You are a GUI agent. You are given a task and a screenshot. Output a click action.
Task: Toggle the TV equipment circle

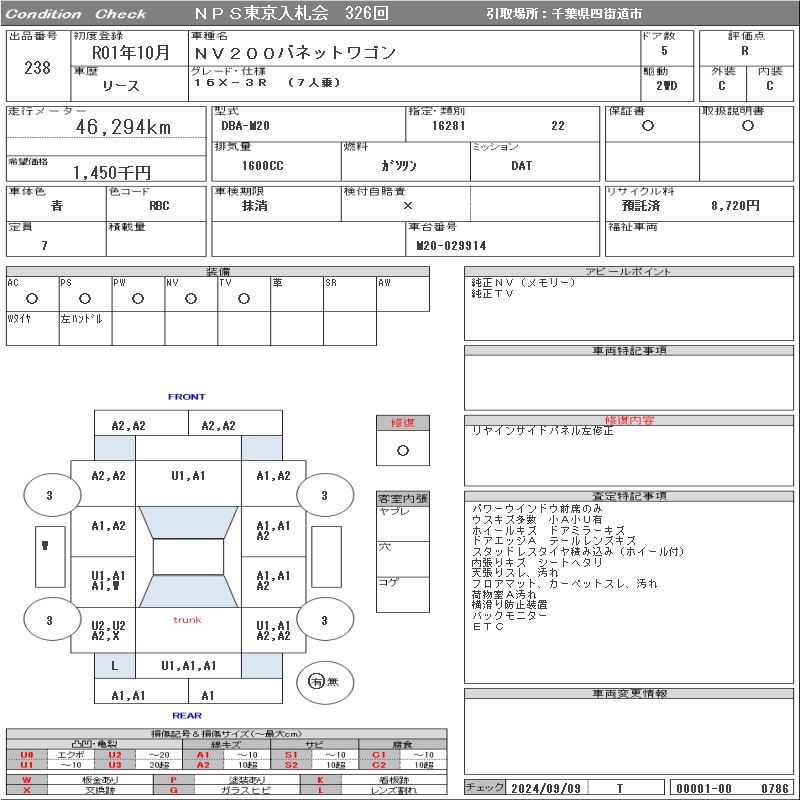[x=243, y=298]
